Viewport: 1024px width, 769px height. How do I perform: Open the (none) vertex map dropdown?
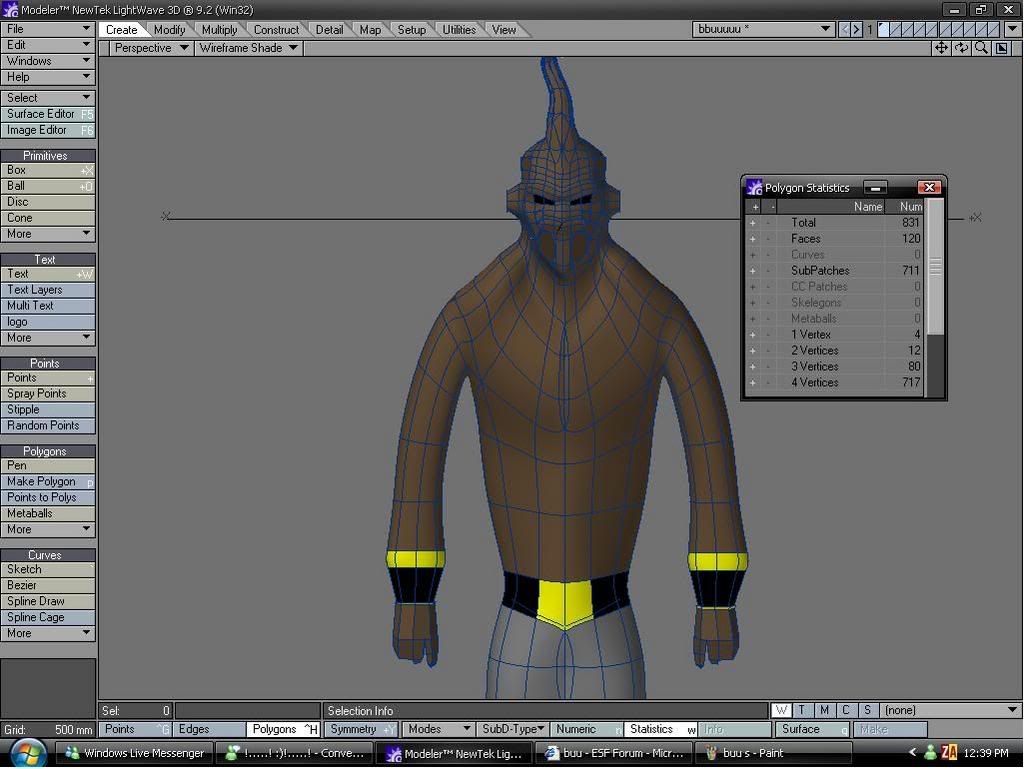(950, 710)
